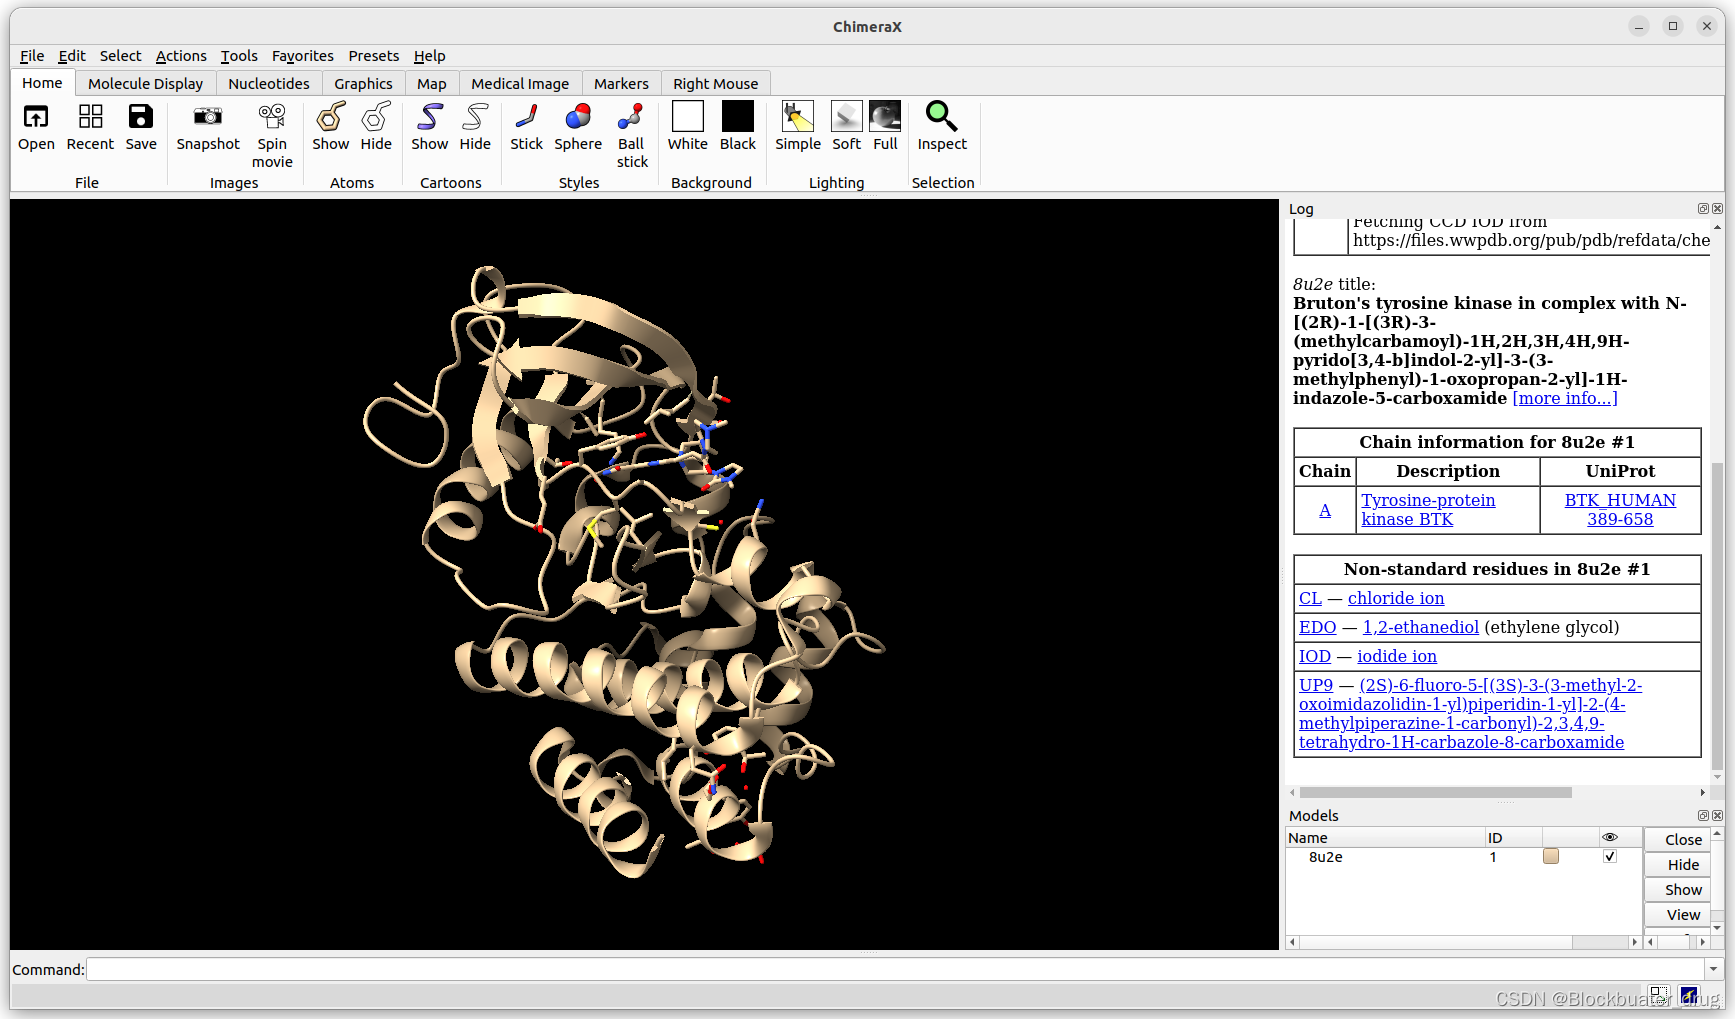1735x1019 pixels.
Task: Toggle visibility checkbox for model 8u2e
Action: (x=1610, y=857)
